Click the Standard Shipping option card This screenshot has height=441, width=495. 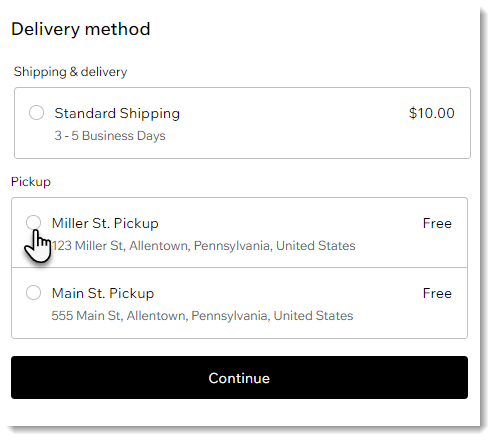(x=242, y=123)
